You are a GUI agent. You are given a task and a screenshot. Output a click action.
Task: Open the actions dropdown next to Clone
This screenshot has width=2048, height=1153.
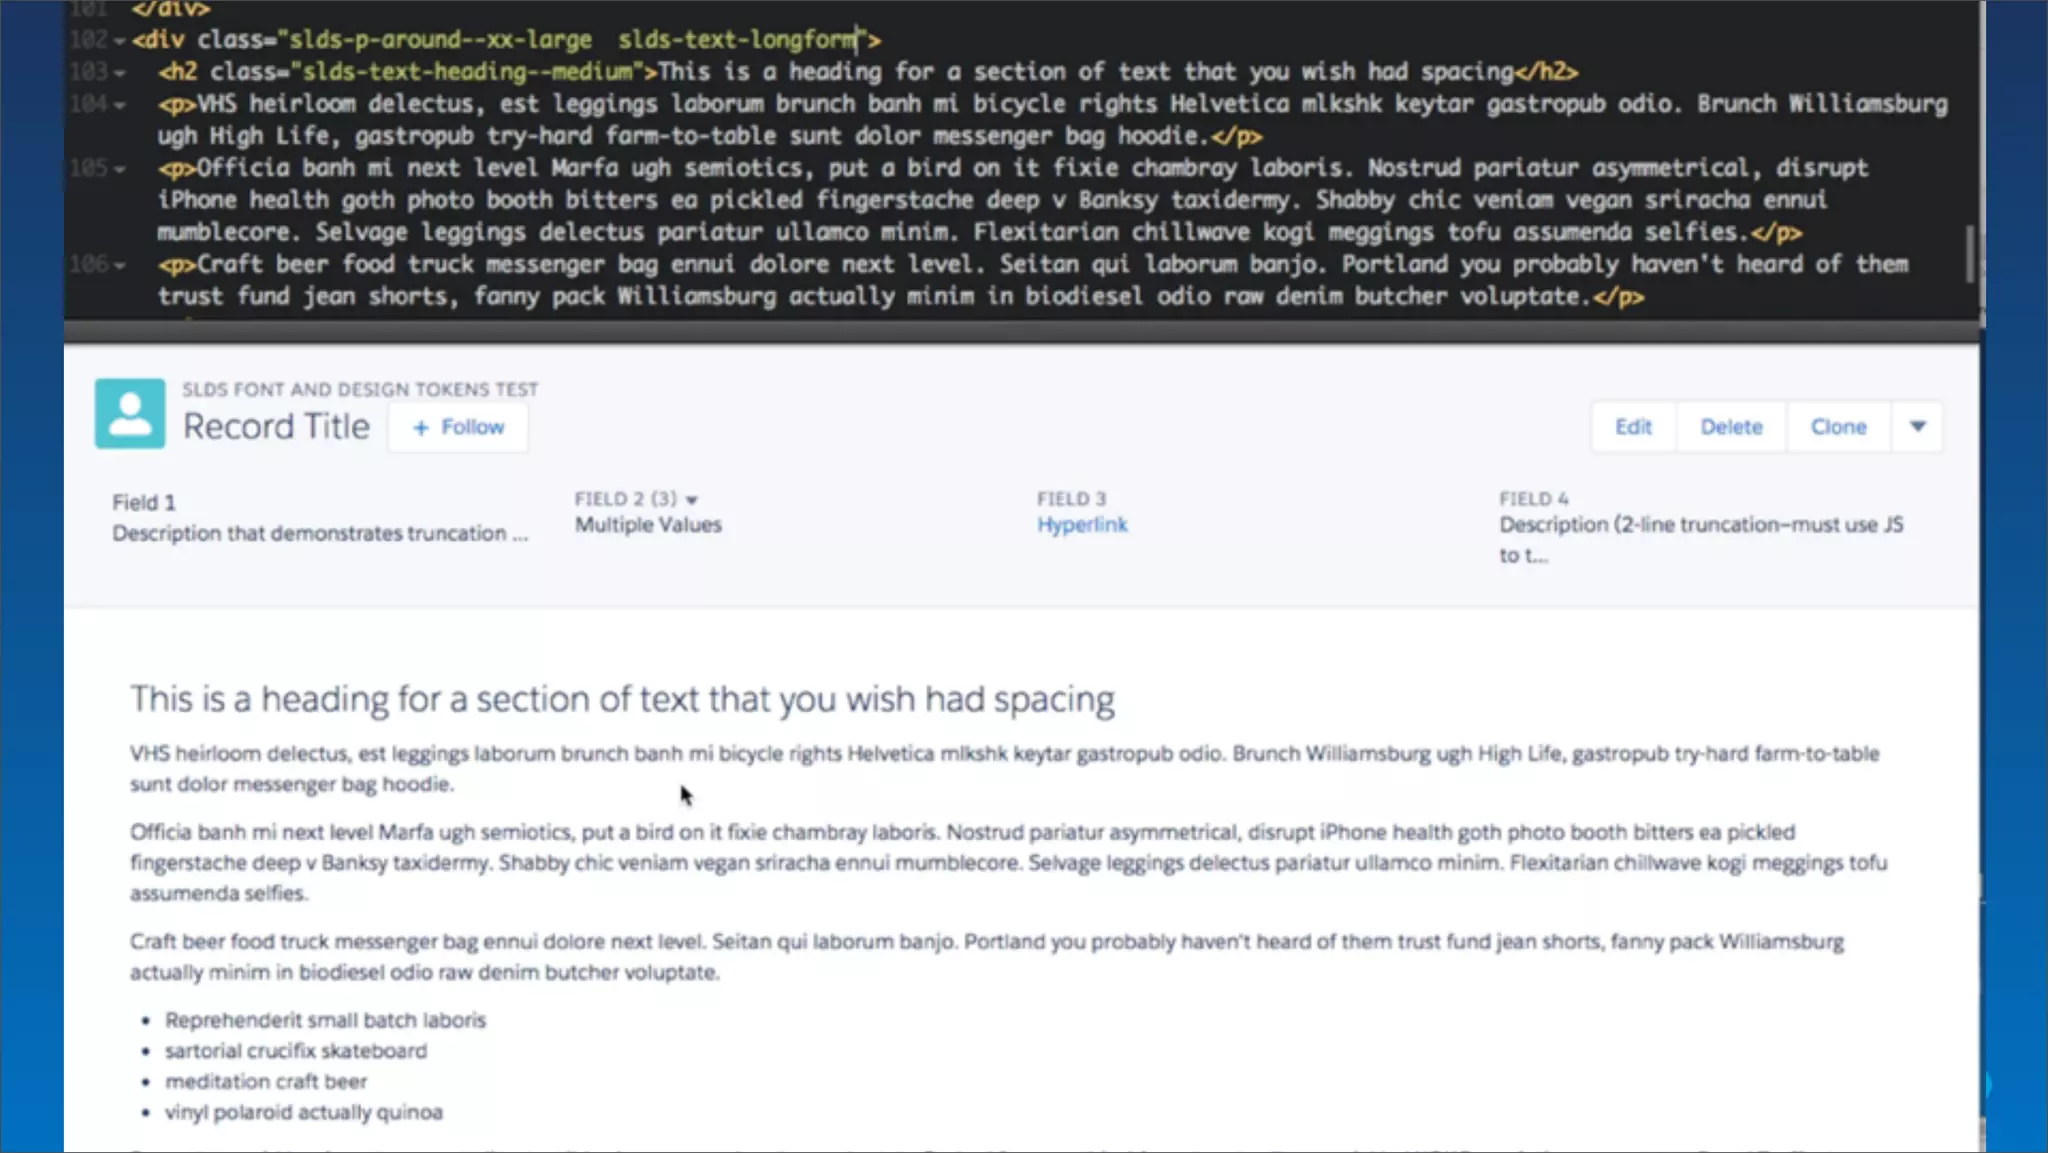coord(1917,427)
